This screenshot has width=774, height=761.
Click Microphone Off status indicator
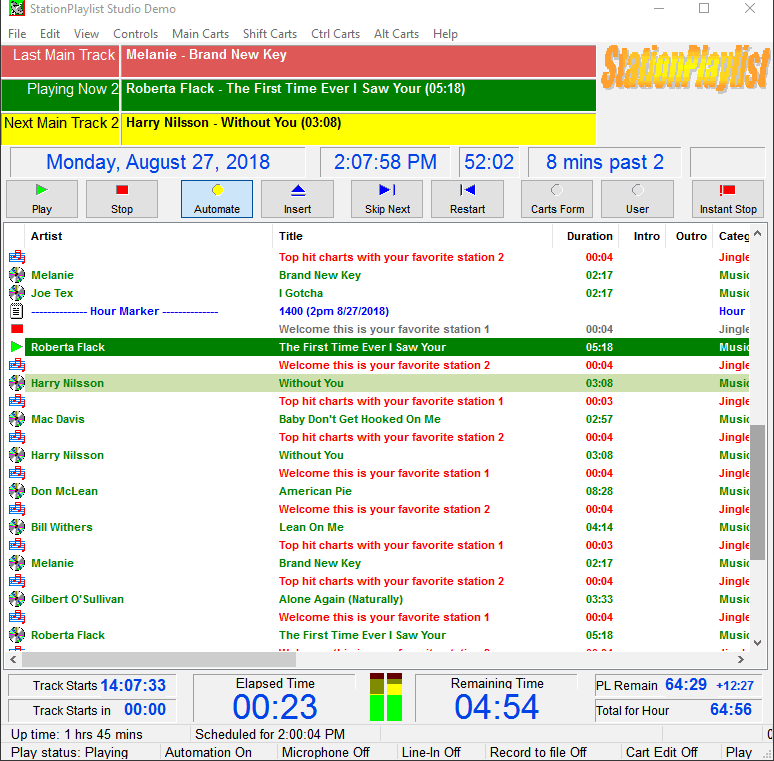tap(326, 752)
